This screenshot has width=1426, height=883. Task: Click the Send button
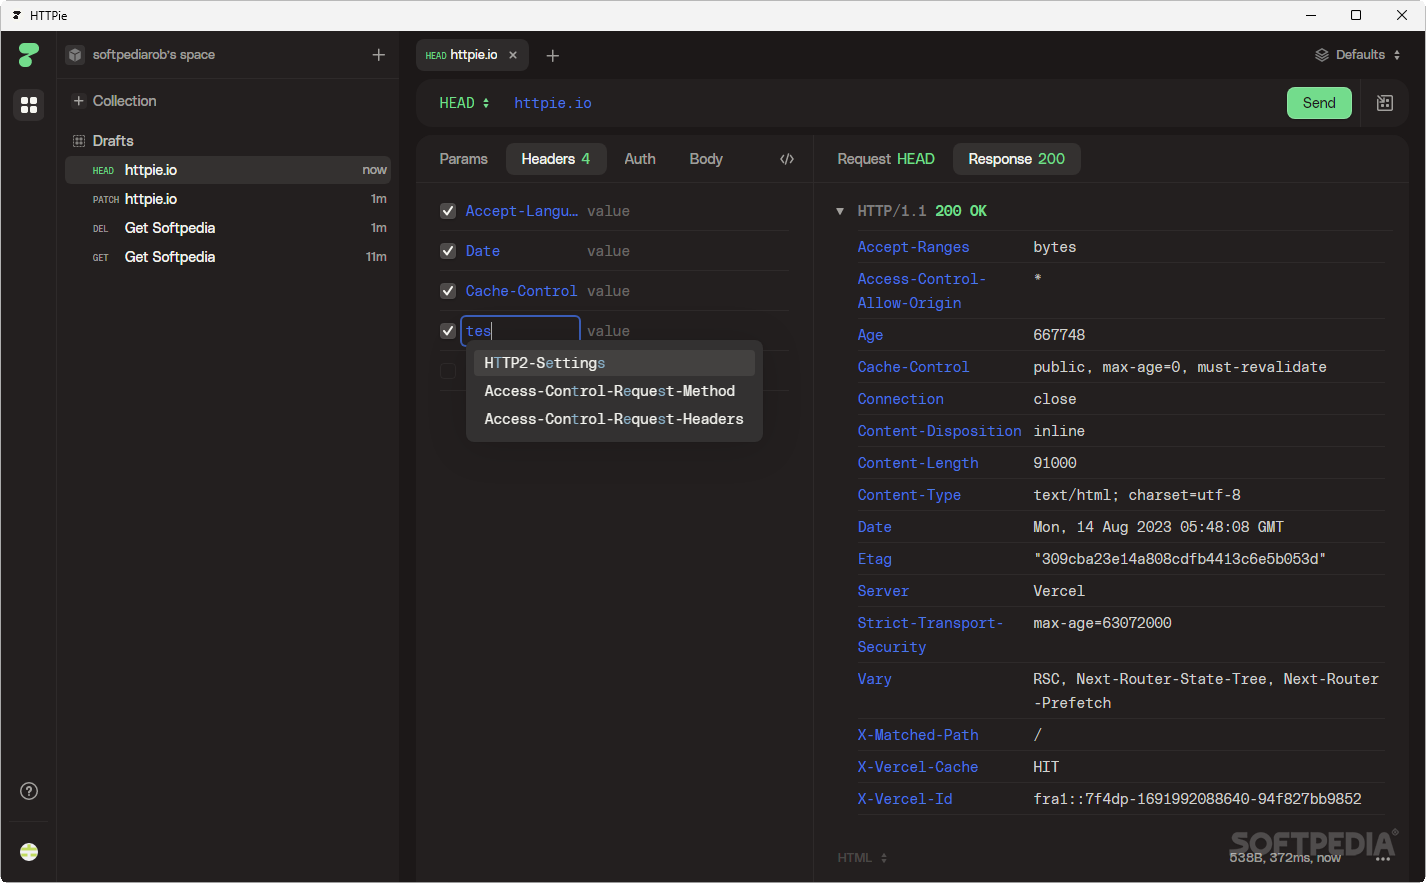1319,103
